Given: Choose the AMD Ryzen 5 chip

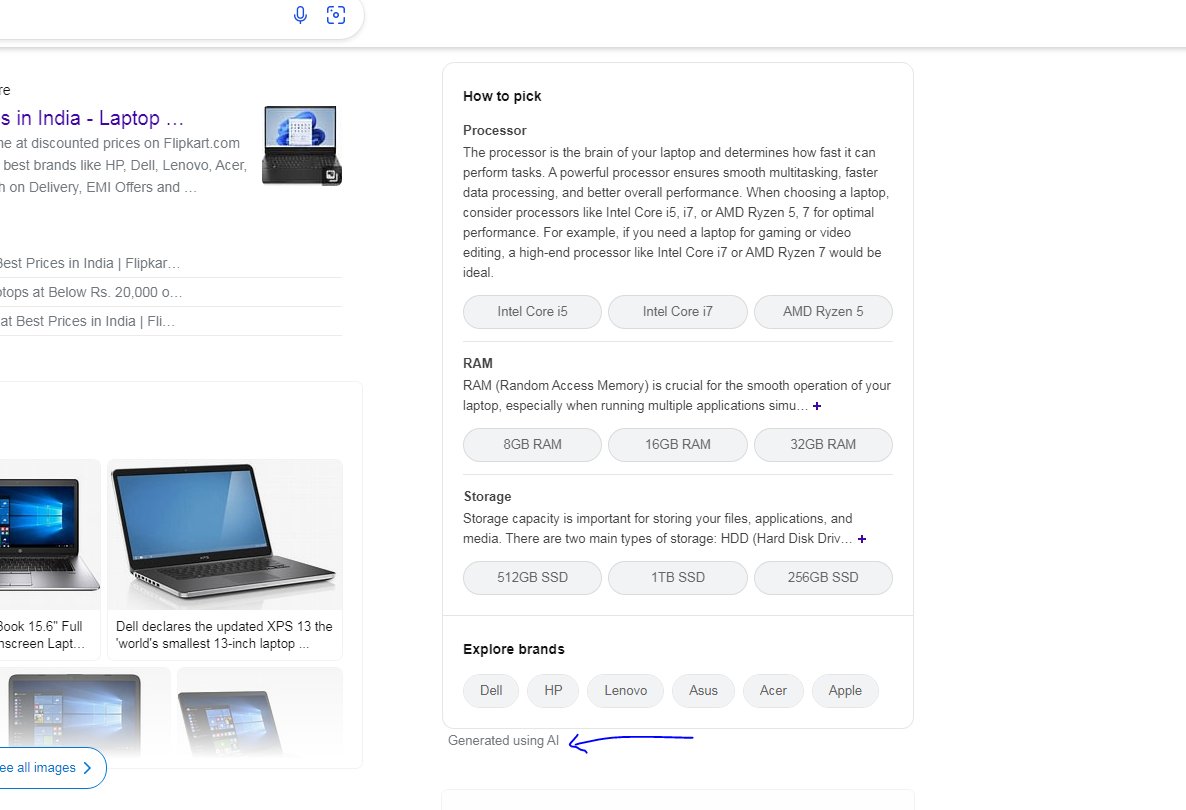Looking at the screenshot, I should tap(822, 311).
